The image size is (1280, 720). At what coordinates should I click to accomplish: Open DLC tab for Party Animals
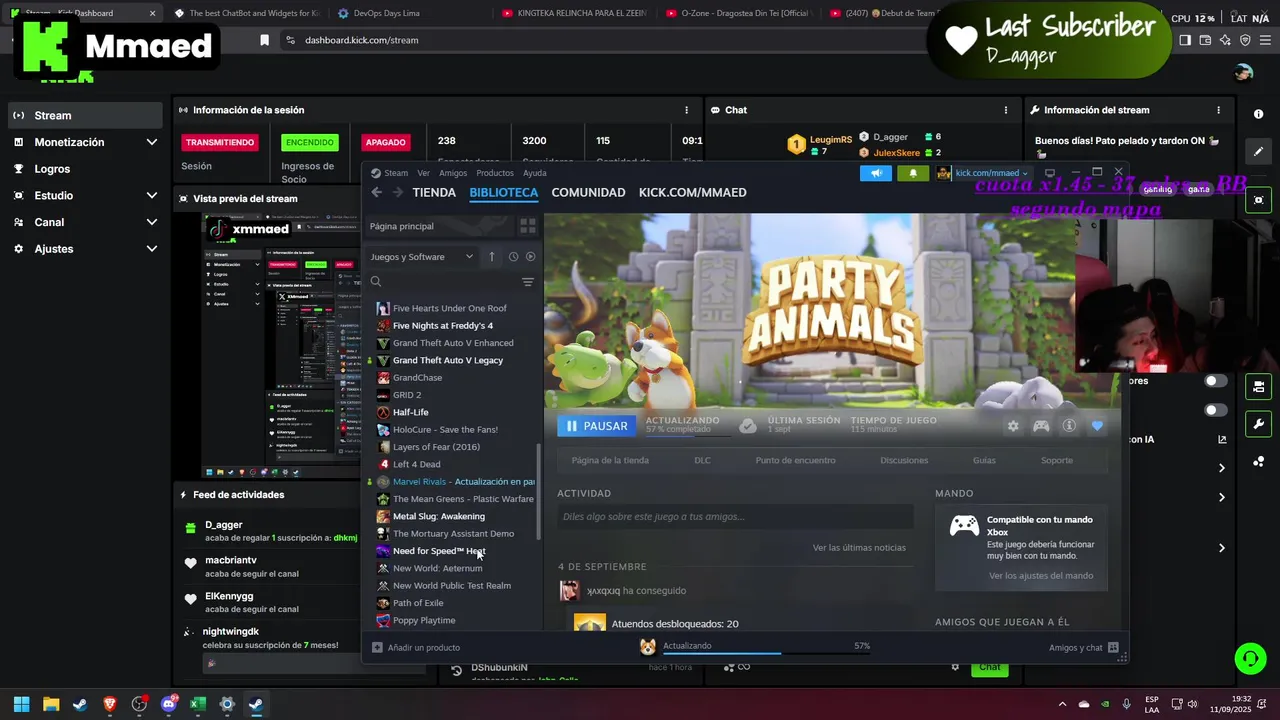702,460
